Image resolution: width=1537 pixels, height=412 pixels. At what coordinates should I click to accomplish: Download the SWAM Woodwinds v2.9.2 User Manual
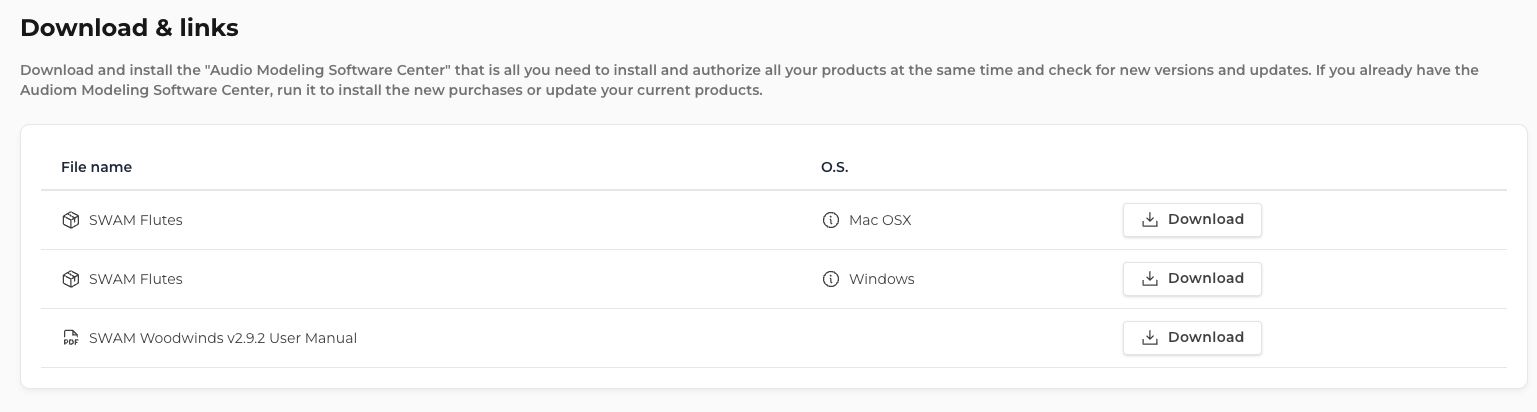pyautogui.click(x=1192, y=338)
